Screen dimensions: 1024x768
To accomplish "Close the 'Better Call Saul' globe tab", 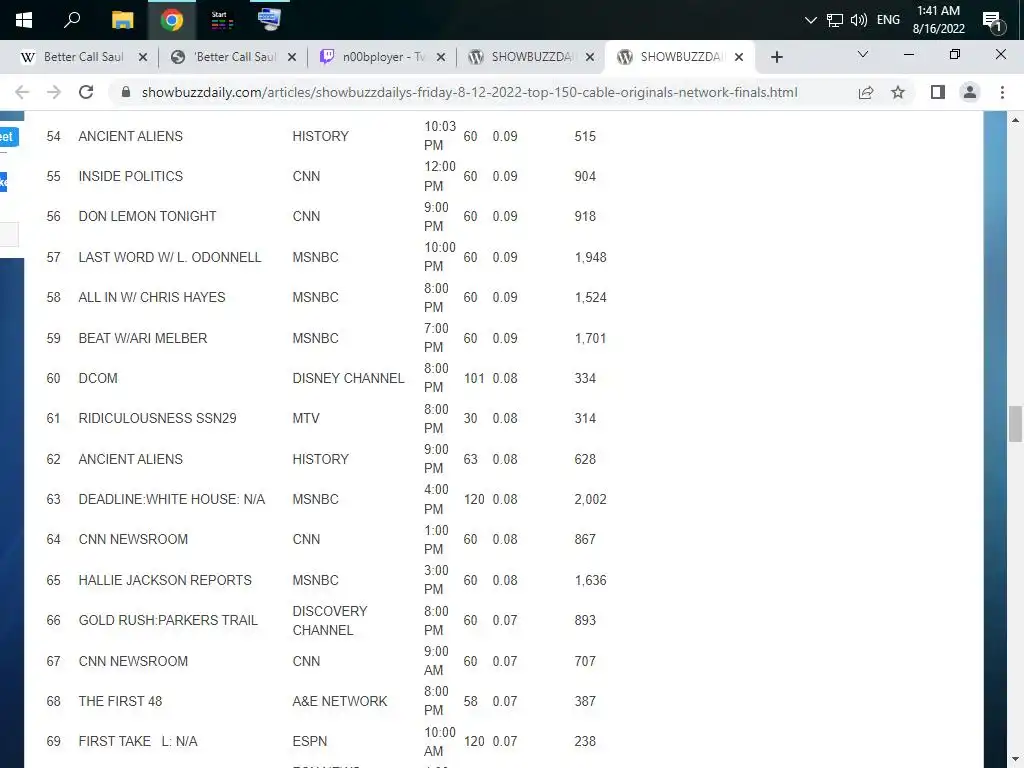I will 292,57.
